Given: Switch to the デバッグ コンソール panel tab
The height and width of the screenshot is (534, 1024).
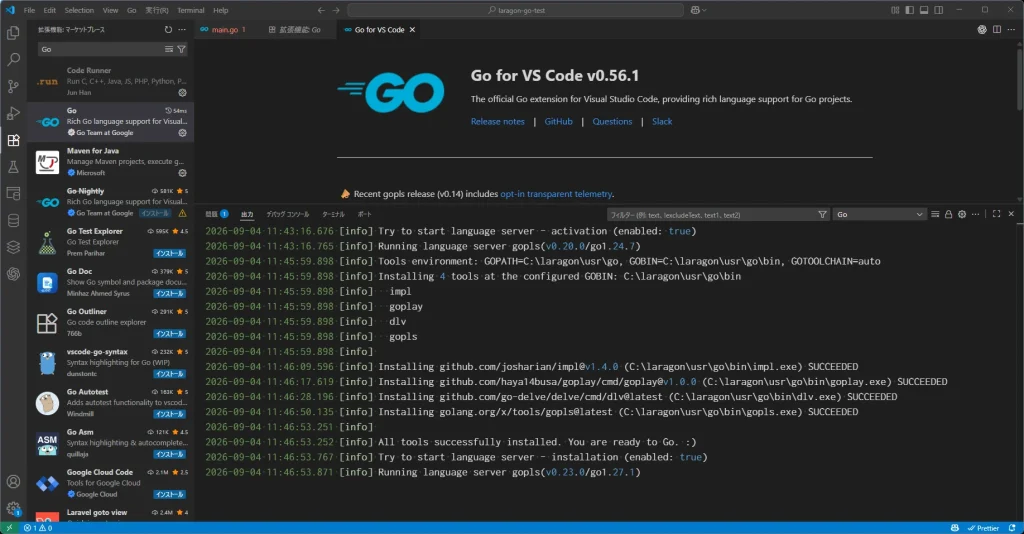Looking at the screenshot, I should click(287, 214).
